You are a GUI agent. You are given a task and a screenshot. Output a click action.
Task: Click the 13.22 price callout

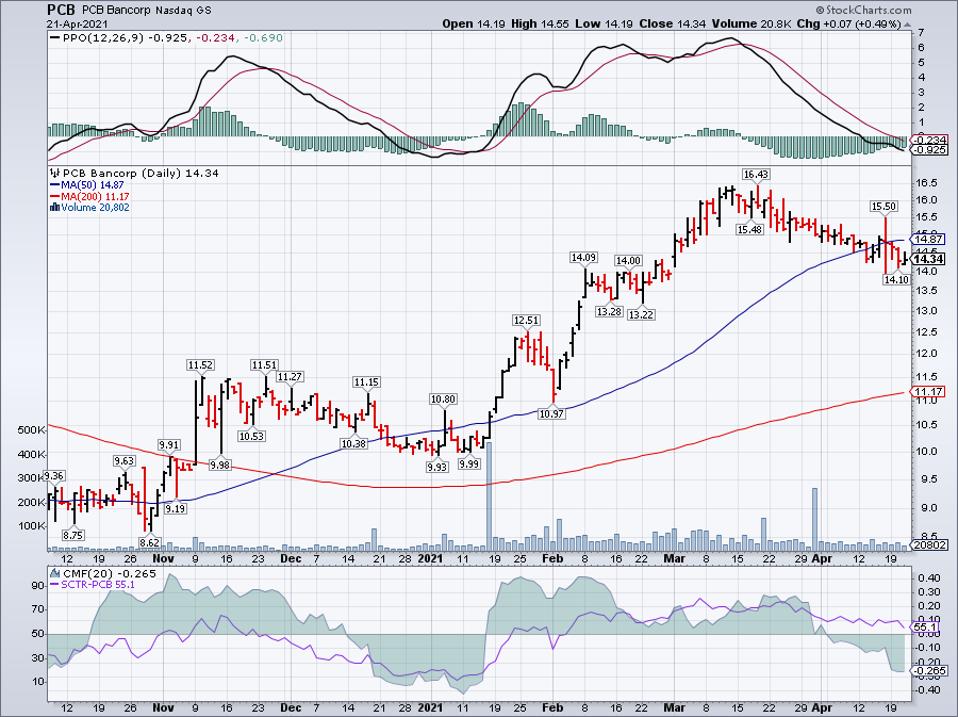tap(641, 315)
